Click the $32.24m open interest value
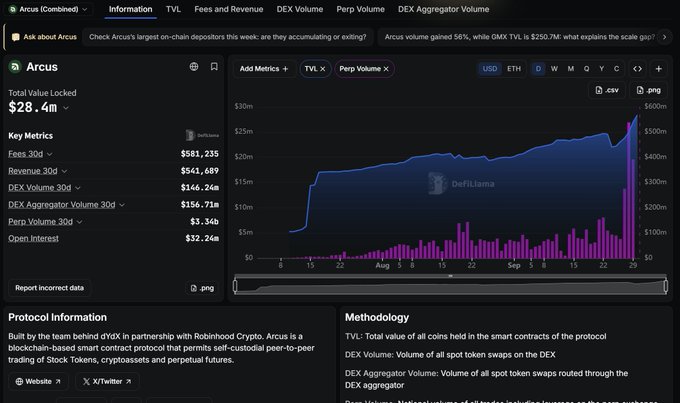Screen dimensions: 680x403 pyautogui.click(x=202, y=238)
